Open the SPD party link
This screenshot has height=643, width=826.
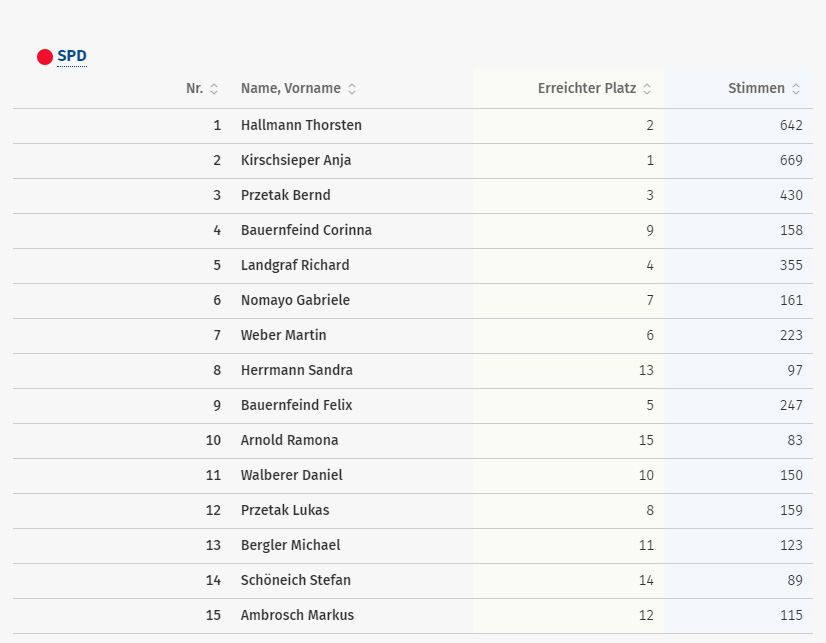[72, 56]
